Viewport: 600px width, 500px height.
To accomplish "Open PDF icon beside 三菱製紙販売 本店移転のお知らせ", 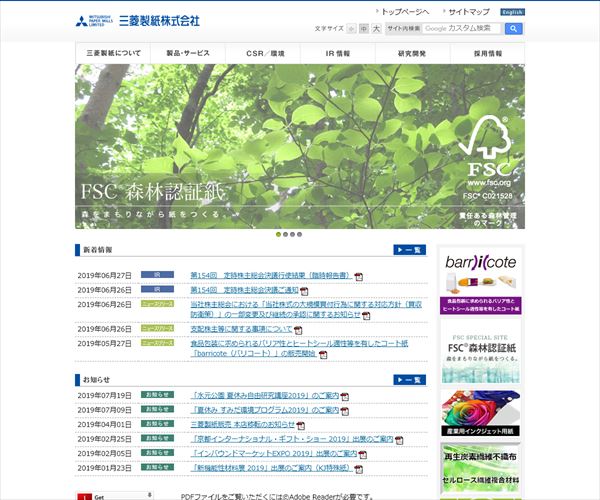I will pyautogui.click(x=301, y=425).
